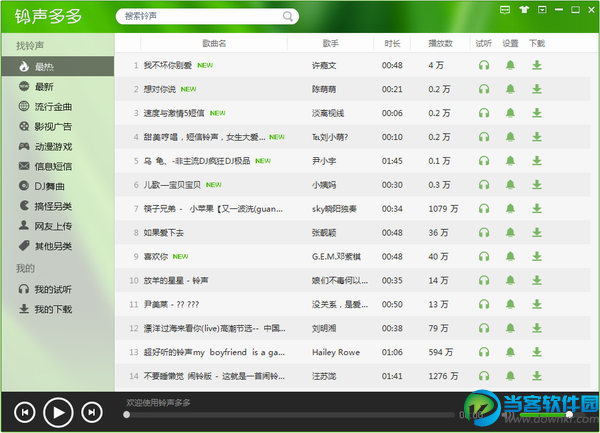Click the search magnifier icon

[x=288, y=16]
